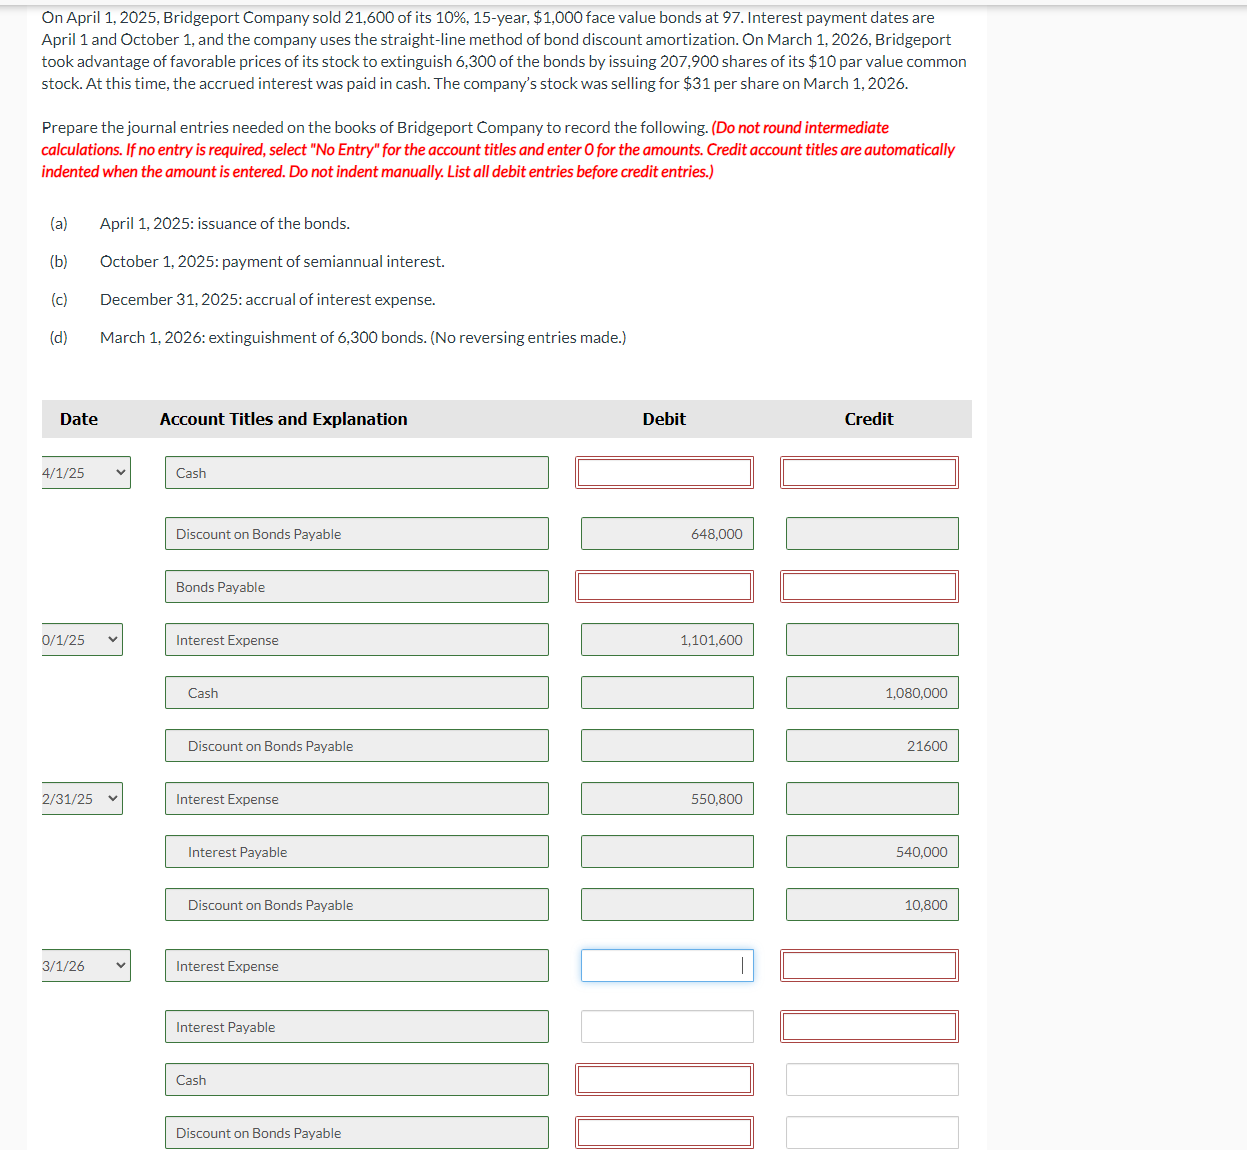Click the debit field for the bottom Discount row

click(x=665, y=1133)
